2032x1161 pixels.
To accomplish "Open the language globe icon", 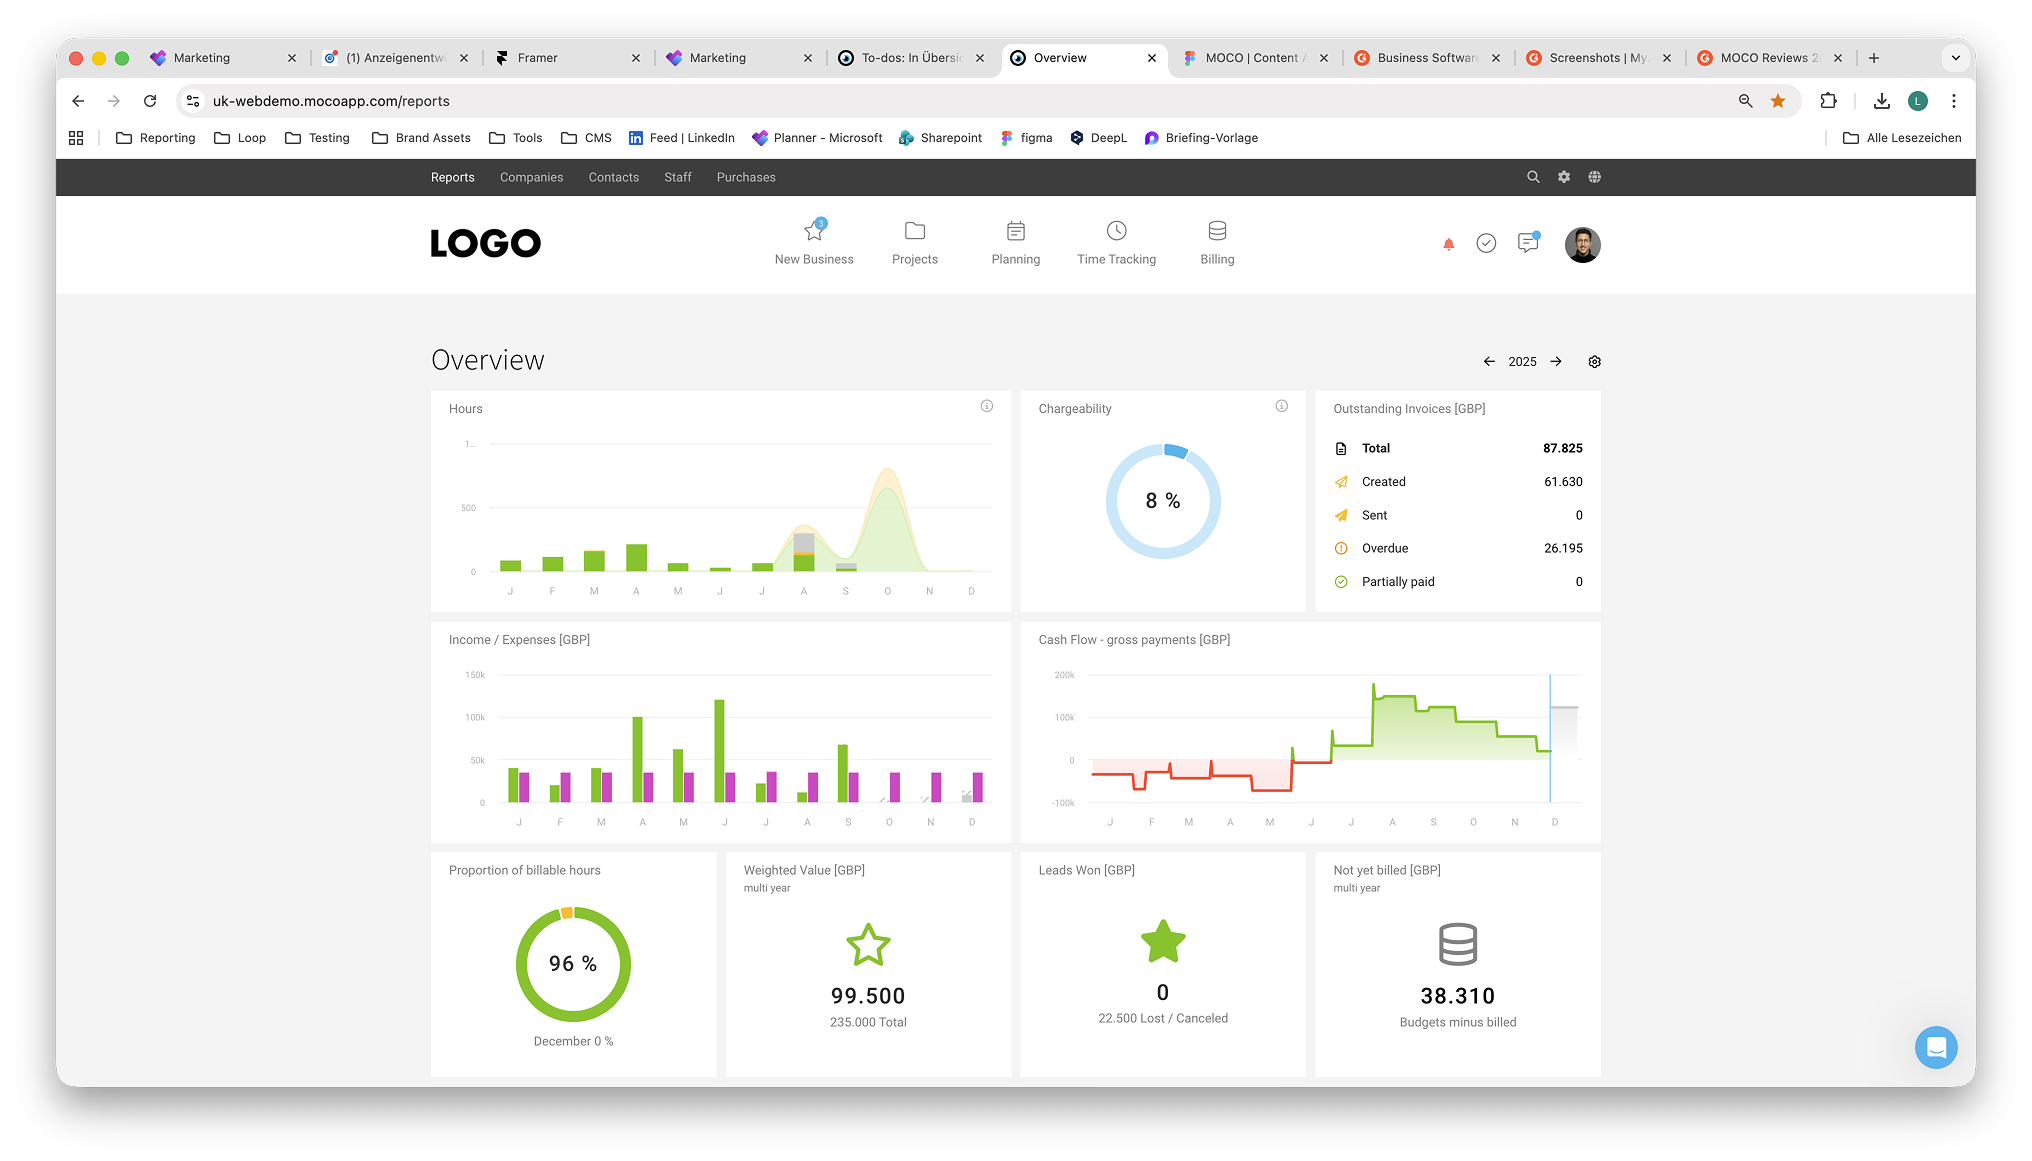I will point(1595,177).
